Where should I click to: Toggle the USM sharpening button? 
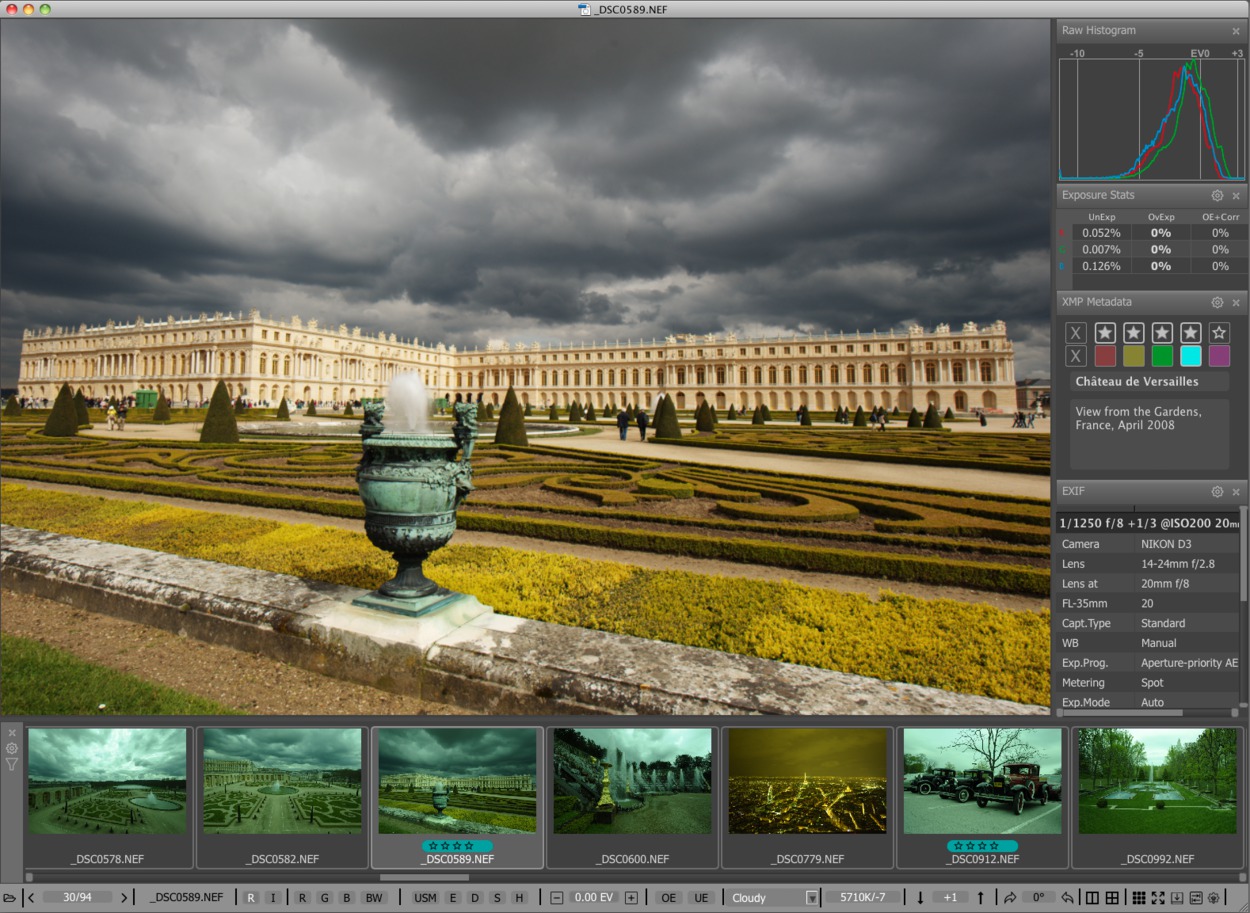point(425,898)
